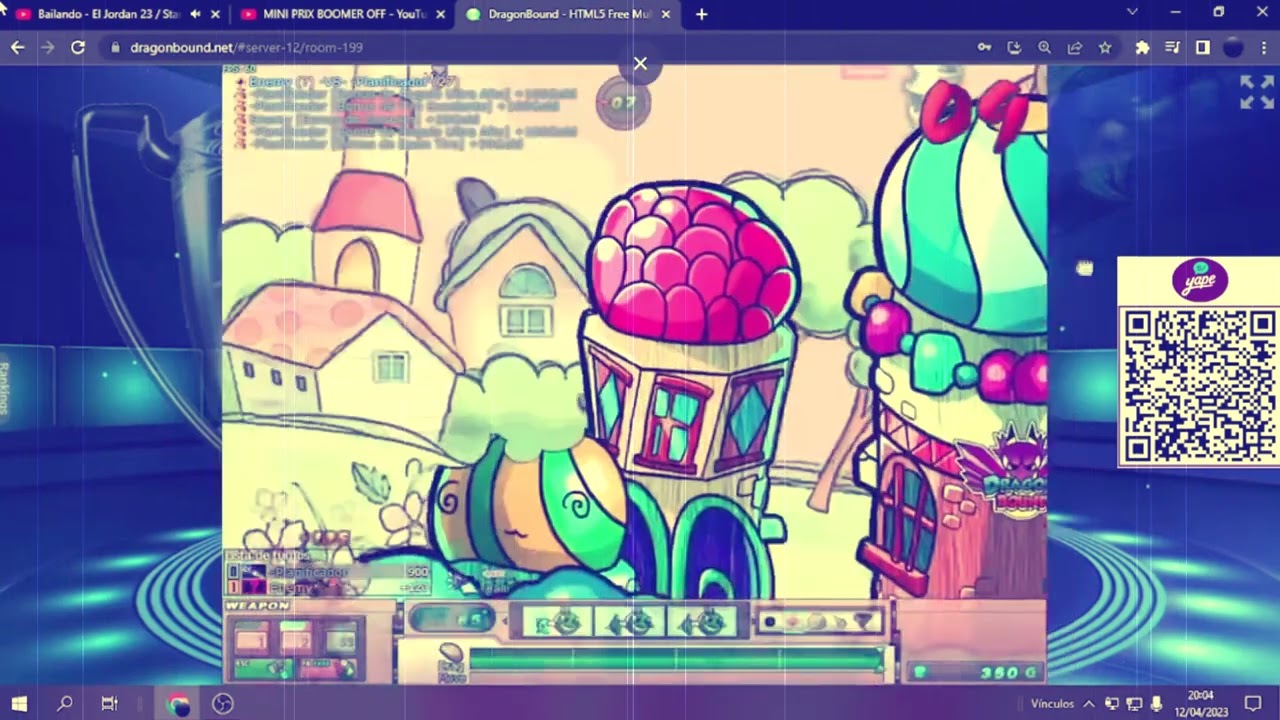Click the microphone tray icon
The image size is (1280, 720).
(1157, 703)
